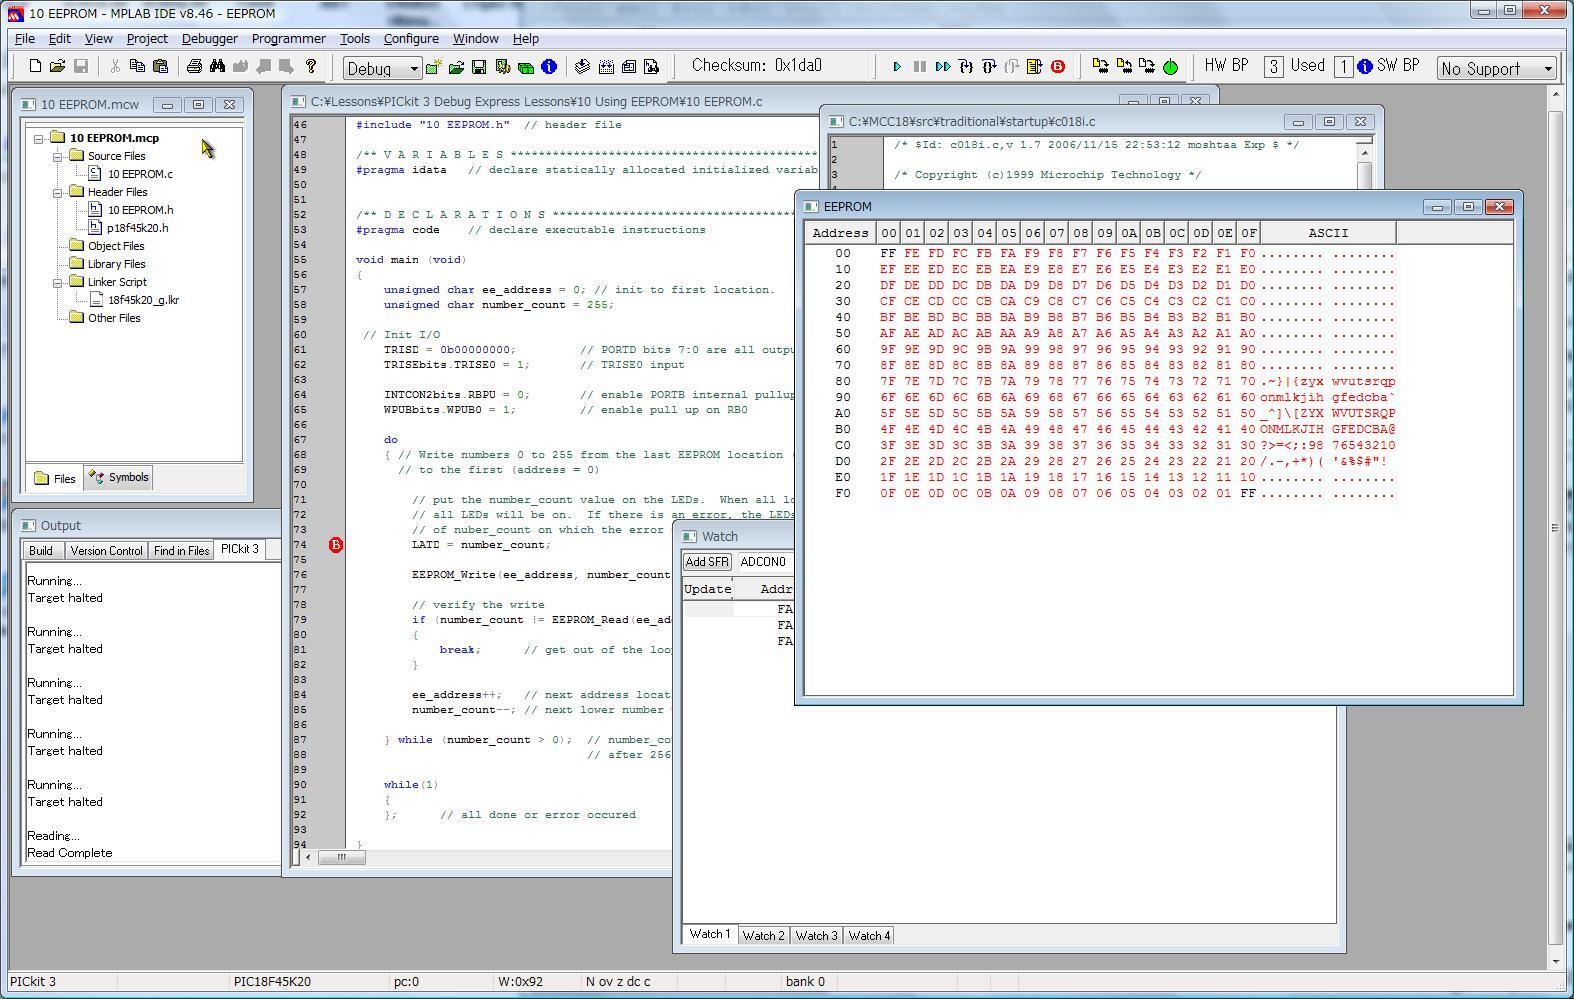1574x999 pixels.
Task: Open the Debug build configuration dropdown
Action: [412, 69]
